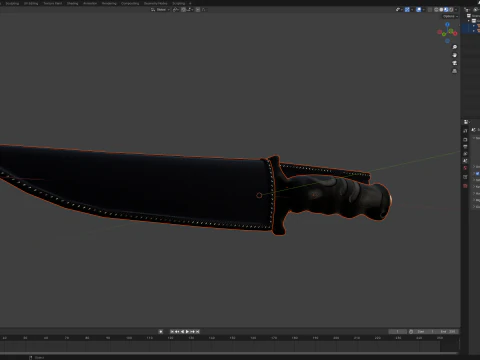Switch to the Geometry Nodes workspace tab
The height and width of the screenshot is (360, 480).
(x=156, y=3)
